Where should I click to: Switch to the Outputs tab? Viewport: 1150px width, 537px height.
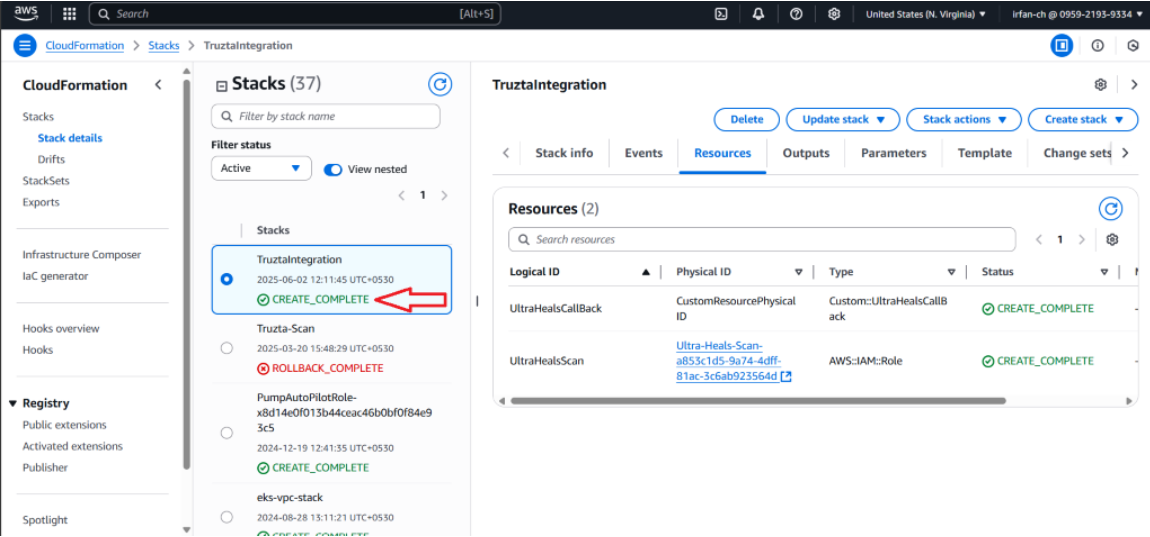(x=806, y=153)
